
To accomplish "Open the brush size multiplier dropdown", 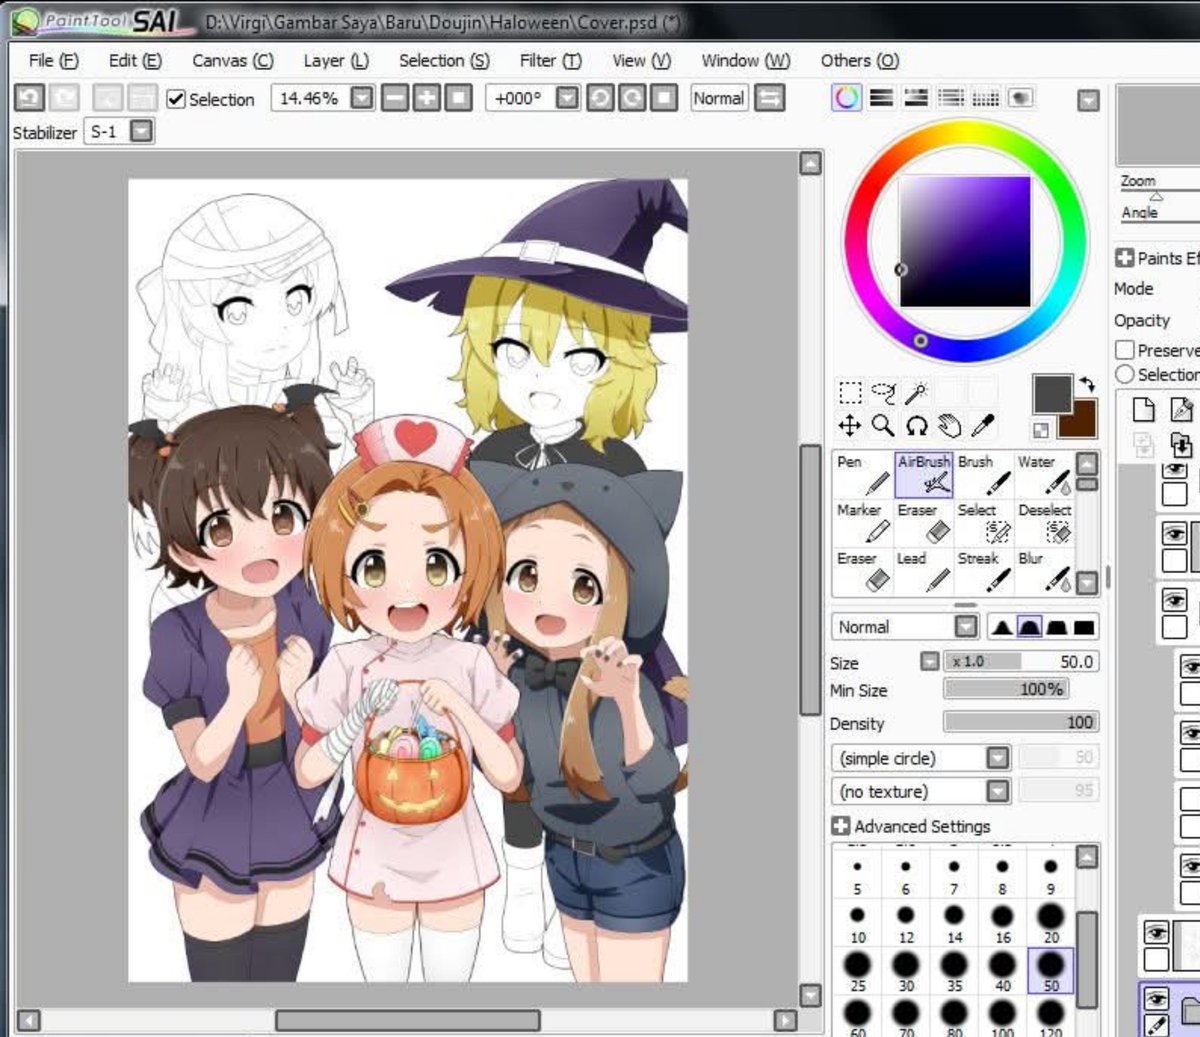I will 930,662.
